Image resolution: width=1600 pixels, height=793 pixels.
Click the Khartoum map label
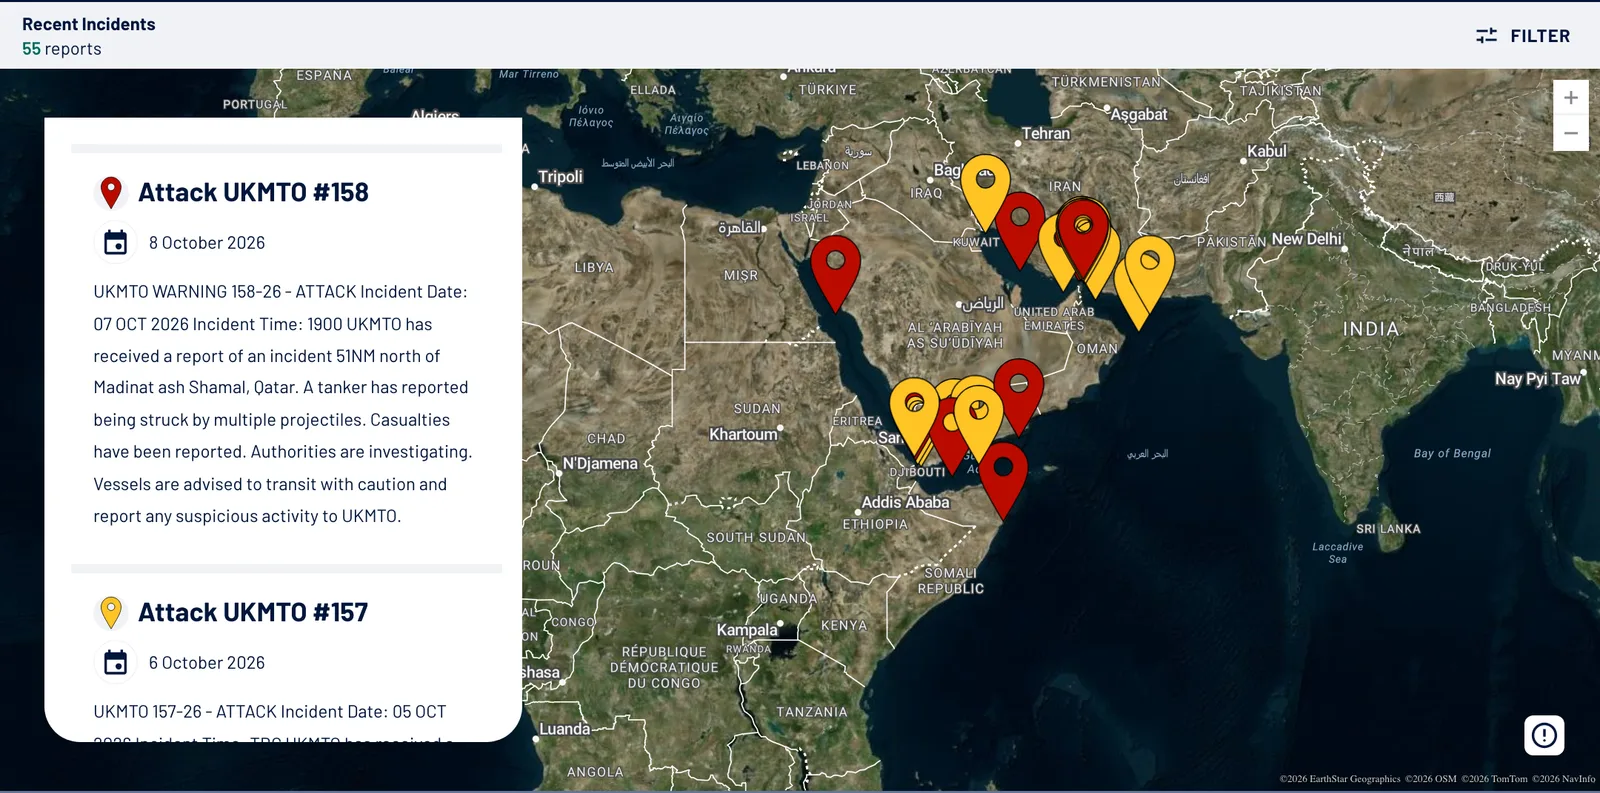click(743, 434)
